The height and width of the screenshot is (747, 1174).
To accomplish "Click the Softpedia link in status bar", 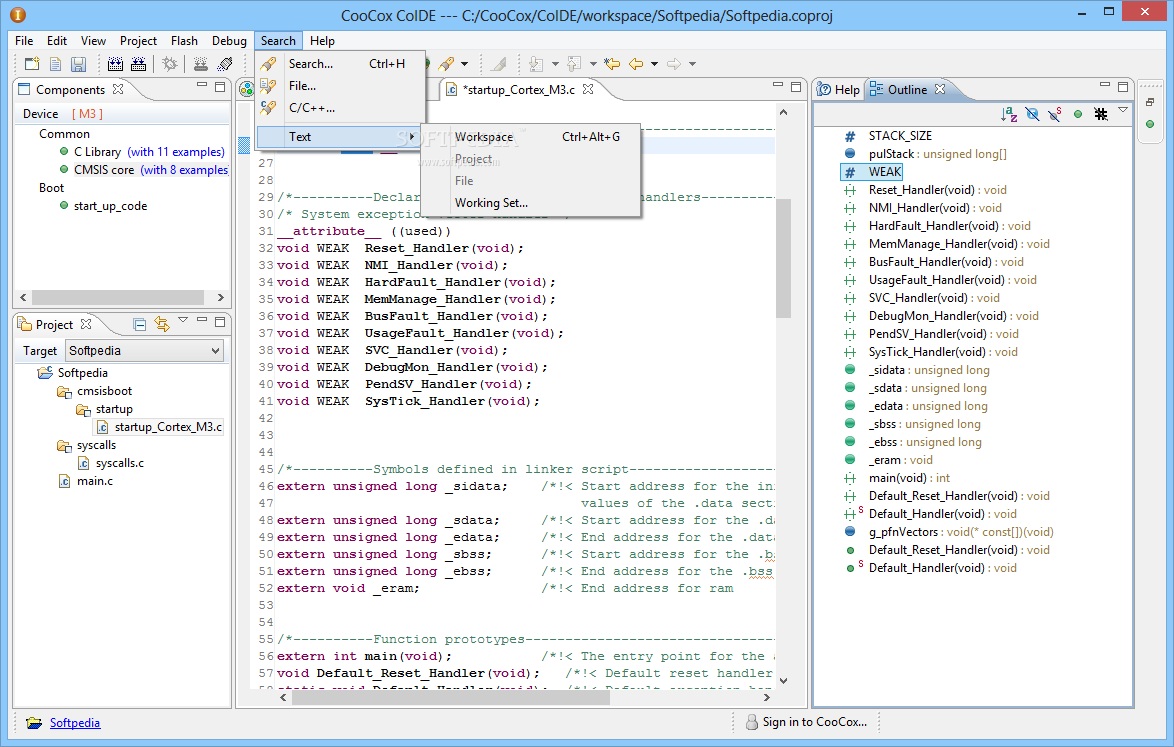I will tap(75, 722).
